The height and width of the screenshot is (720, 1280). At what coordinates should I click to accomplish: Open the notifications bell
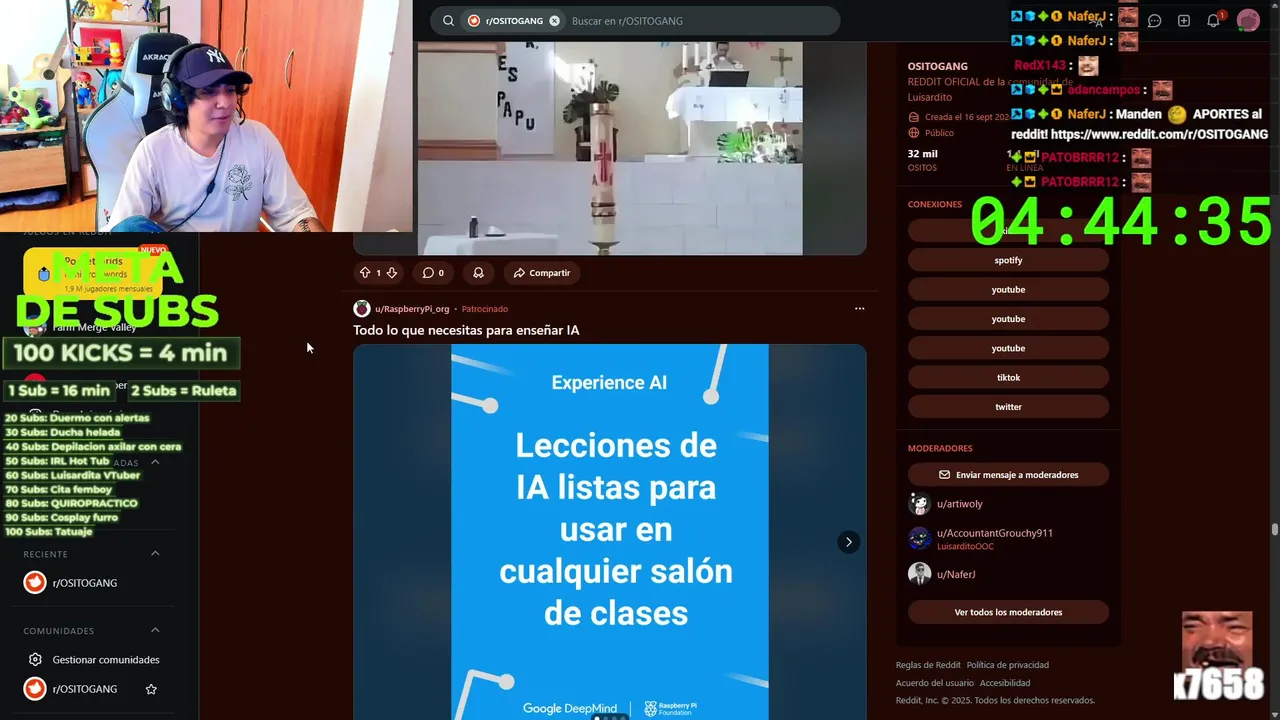[x=1213, y=20]
